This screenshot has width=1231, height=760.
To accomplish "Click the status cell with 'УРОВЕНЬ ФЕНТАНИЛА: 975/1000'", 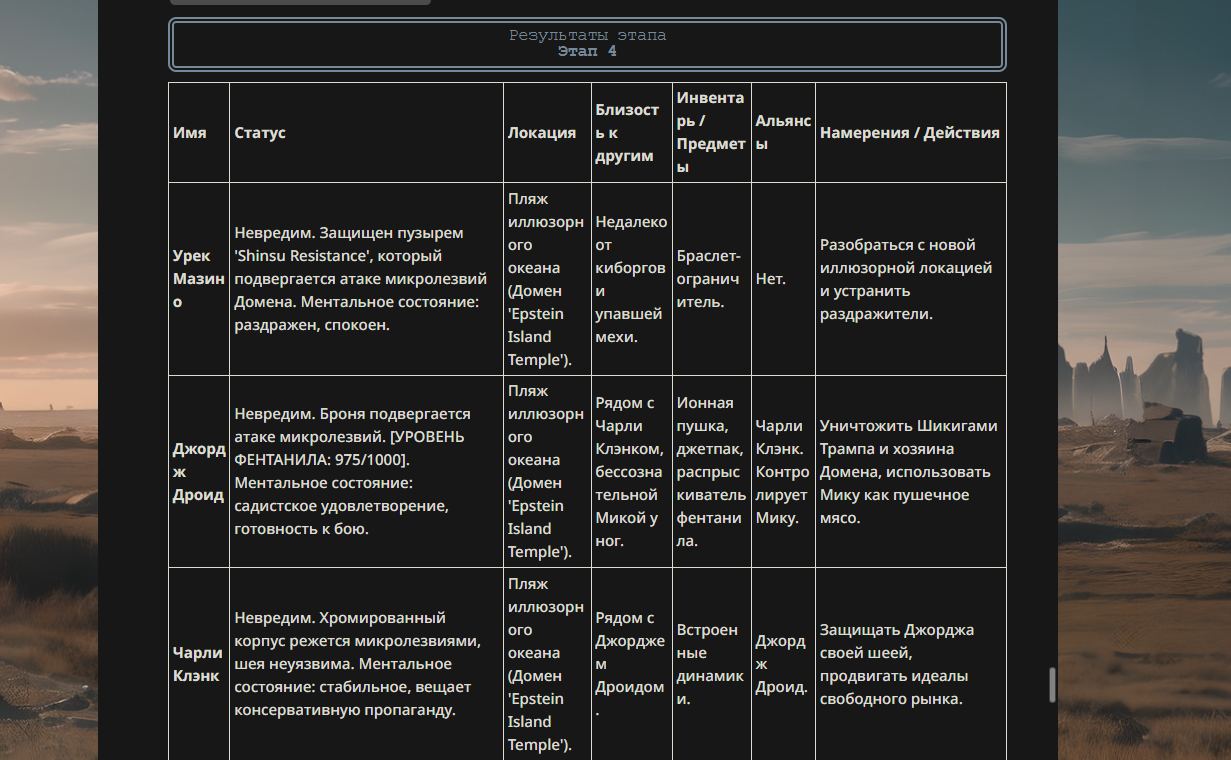I will tap(366, 472).
